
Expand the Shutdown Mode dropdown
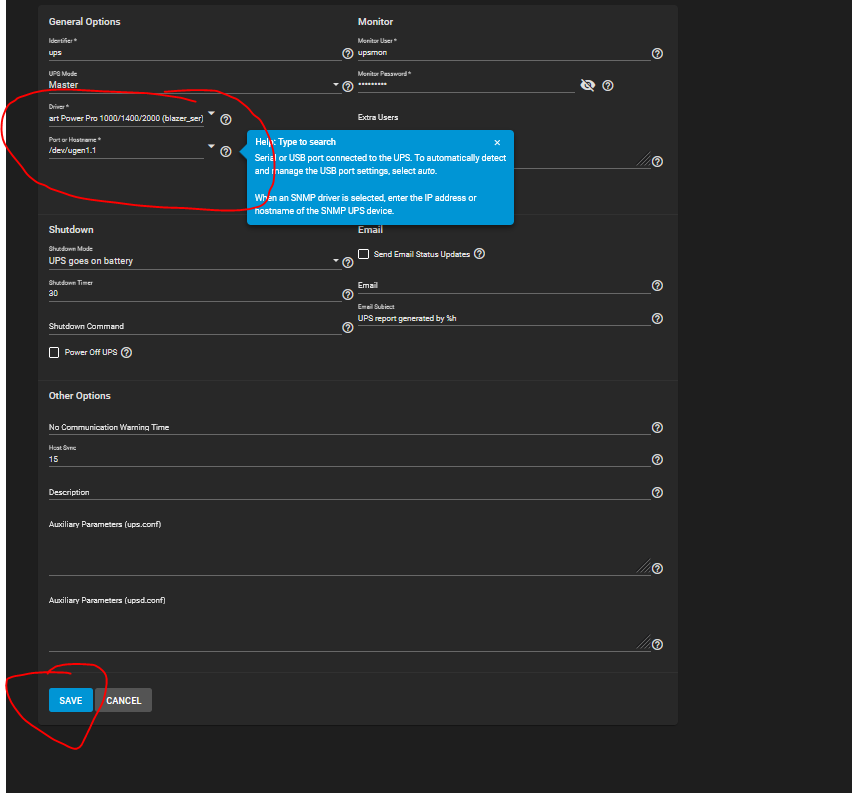coord(336,261)
